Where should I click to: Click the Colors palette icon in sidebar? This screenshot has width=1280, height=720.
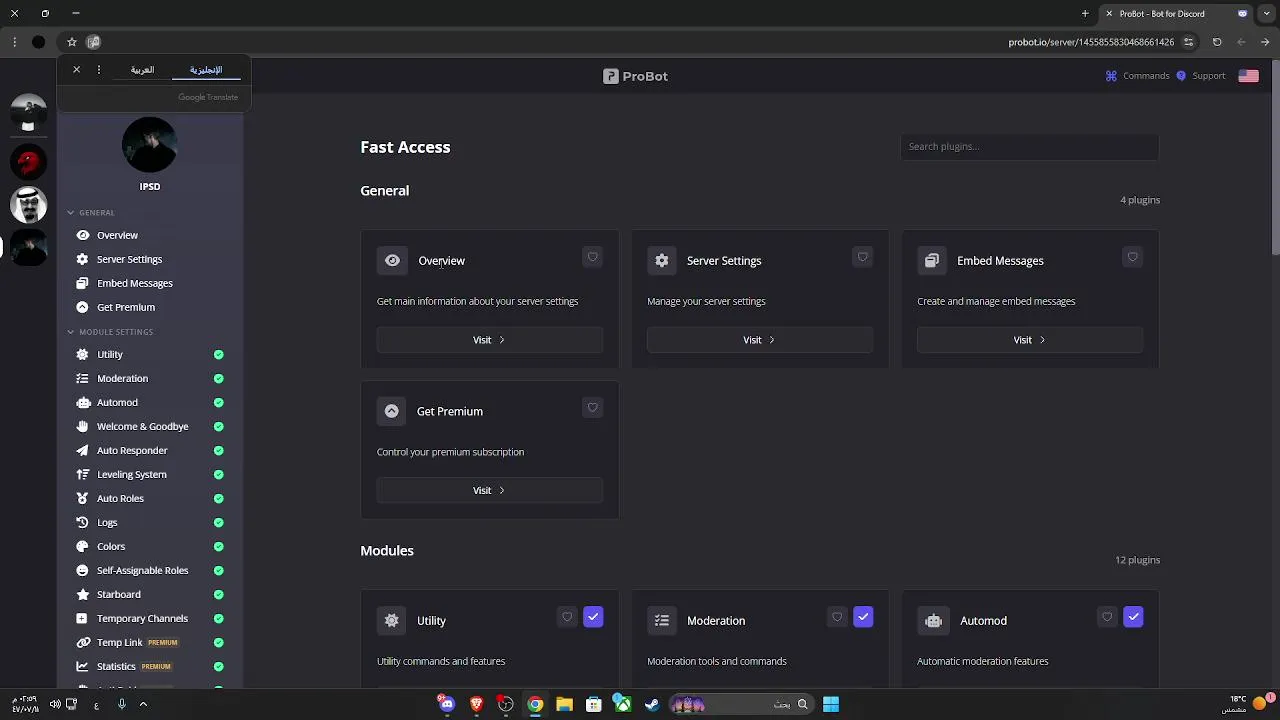click(x=83, y=546)
